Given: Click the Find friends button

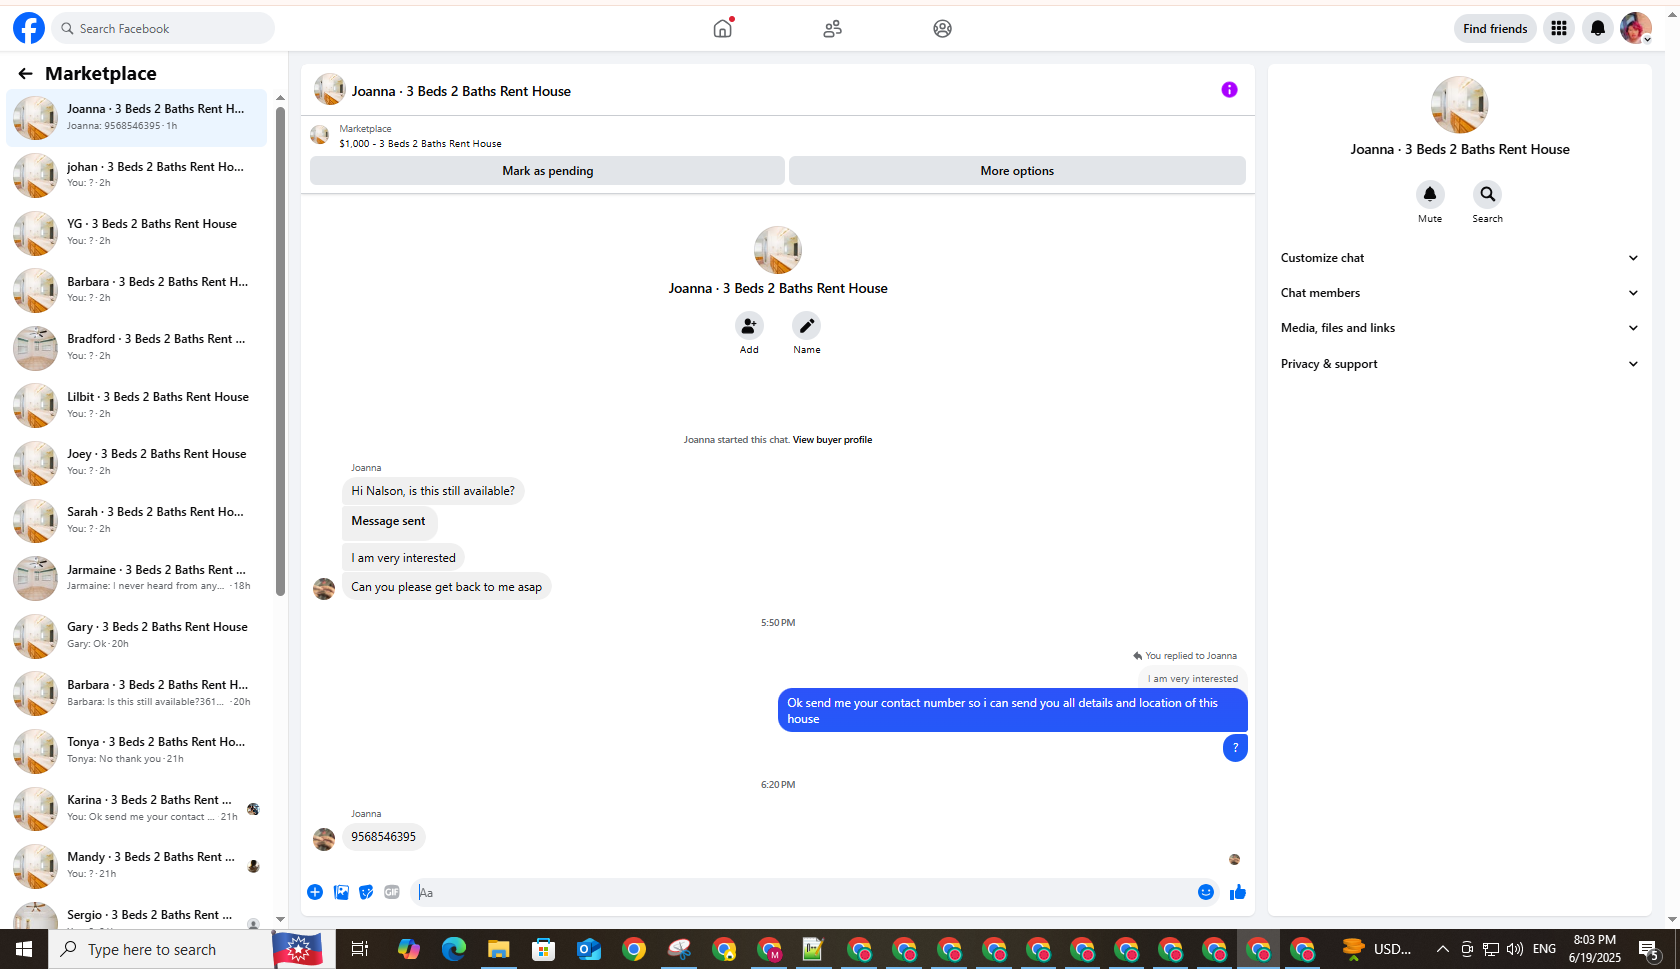Looking at the screenshot, I should click(x=1495, y=28).
